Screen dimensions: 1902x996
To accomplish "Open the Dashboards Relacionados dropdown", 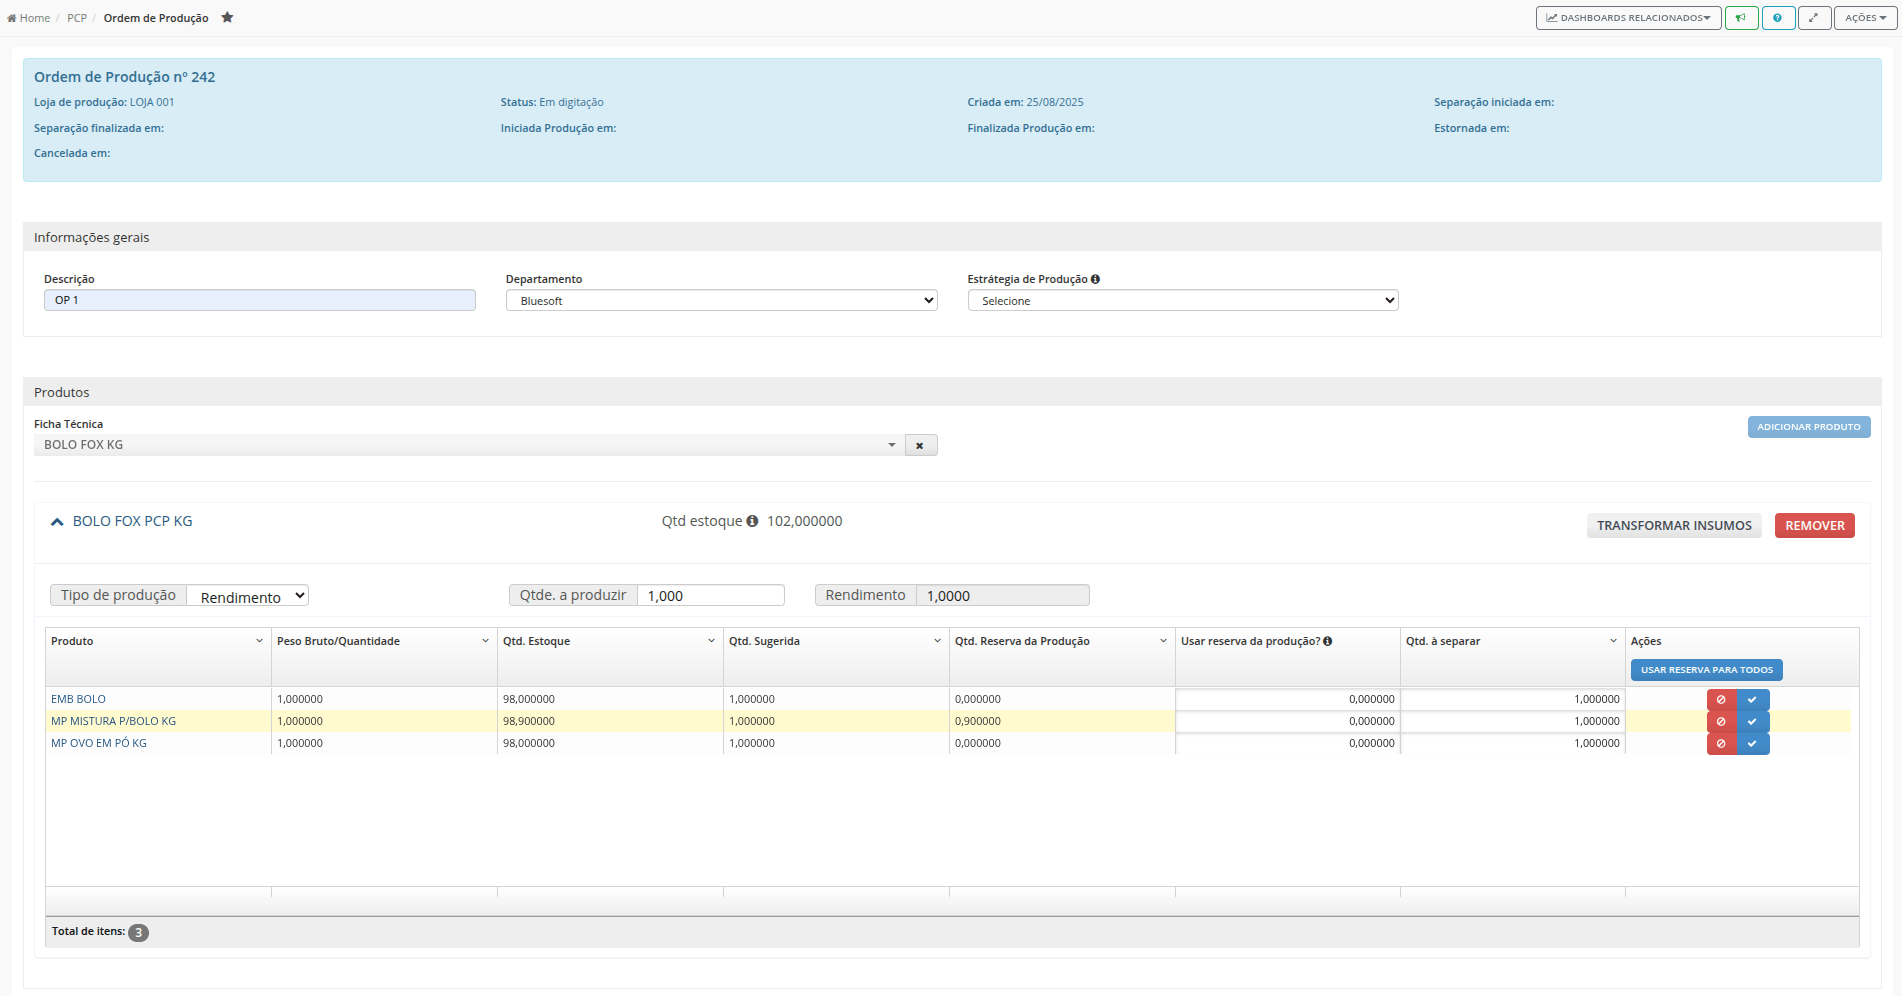I will 1628,18.
